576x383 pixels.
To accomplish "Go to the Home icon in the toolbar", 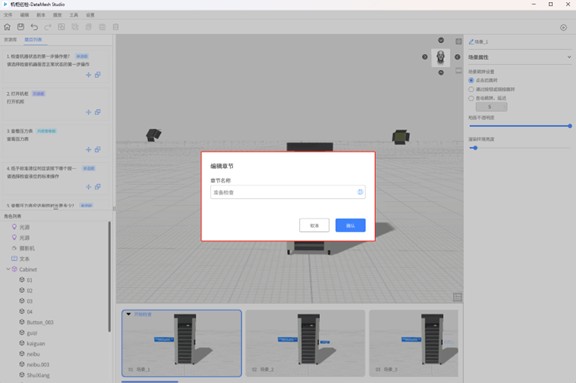I will (7, 27).
